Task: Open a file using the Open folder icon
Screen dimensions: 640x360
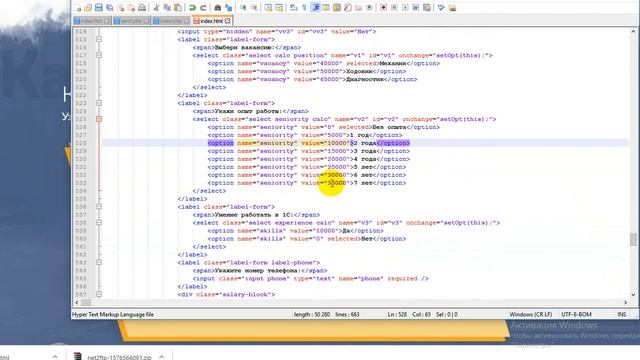Action: click(88, 8)
